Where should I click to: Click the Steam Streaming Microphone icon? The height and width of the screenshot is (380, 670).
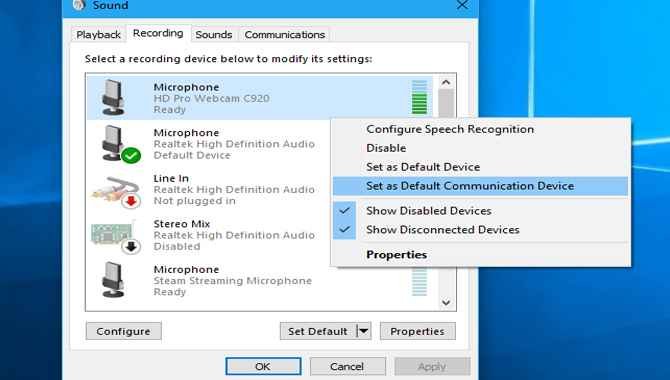coord(113,280)
